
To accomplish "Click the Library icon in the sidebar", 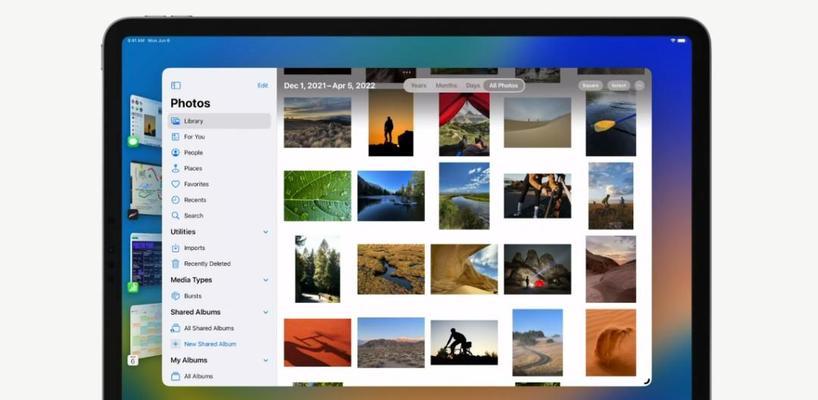I will pos(175,121).
